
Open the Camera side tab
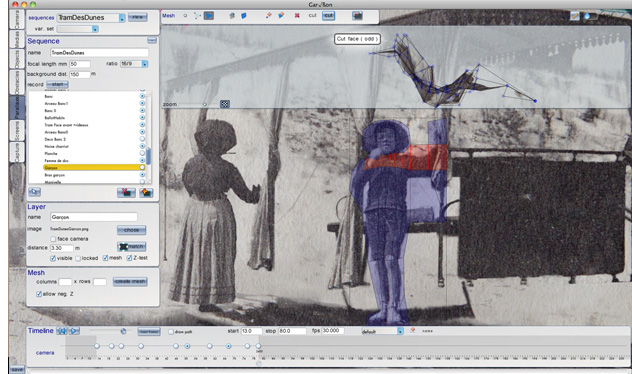(x=17, y=19)
